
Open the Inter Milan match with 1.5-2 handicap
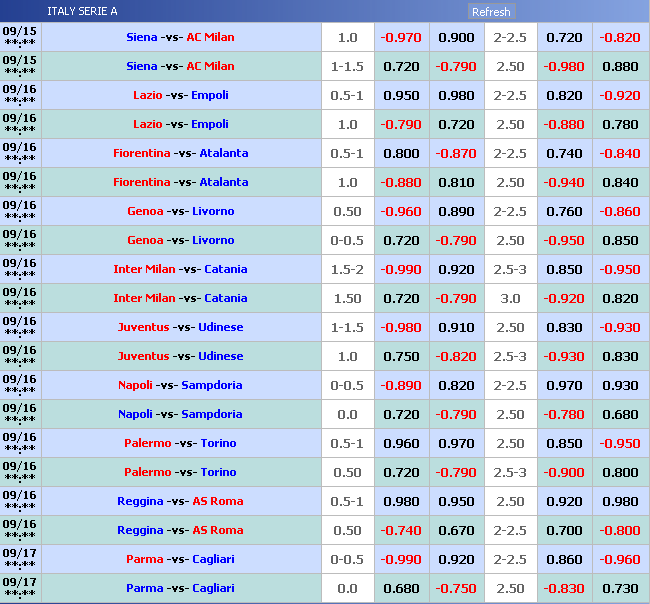click(x=180, y=269)
